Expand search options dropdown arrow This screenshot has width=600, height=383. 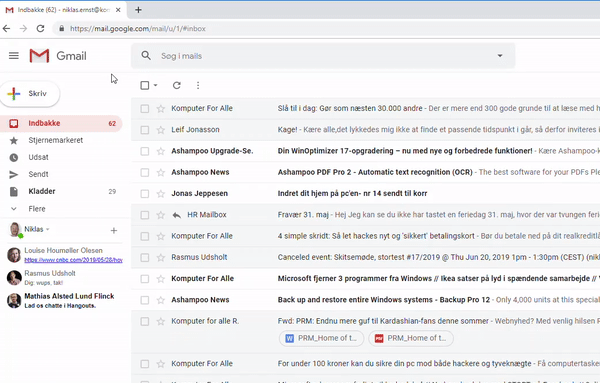(500, 55)
